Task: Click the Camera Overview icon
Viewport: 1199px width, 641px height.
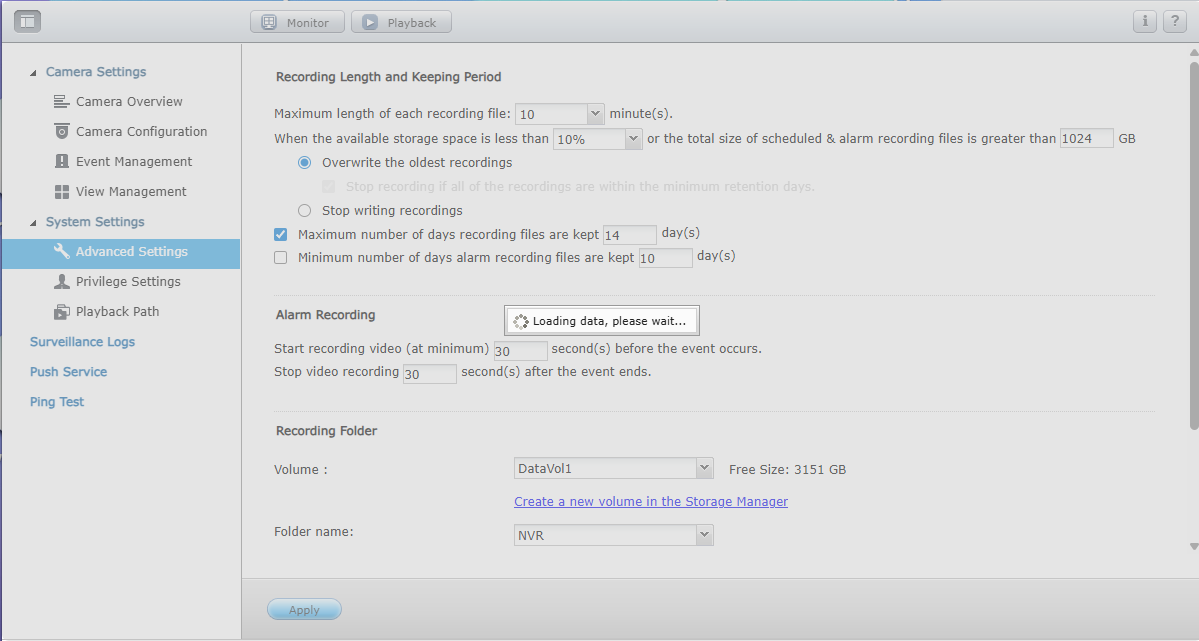Action: tap(62, 102)
